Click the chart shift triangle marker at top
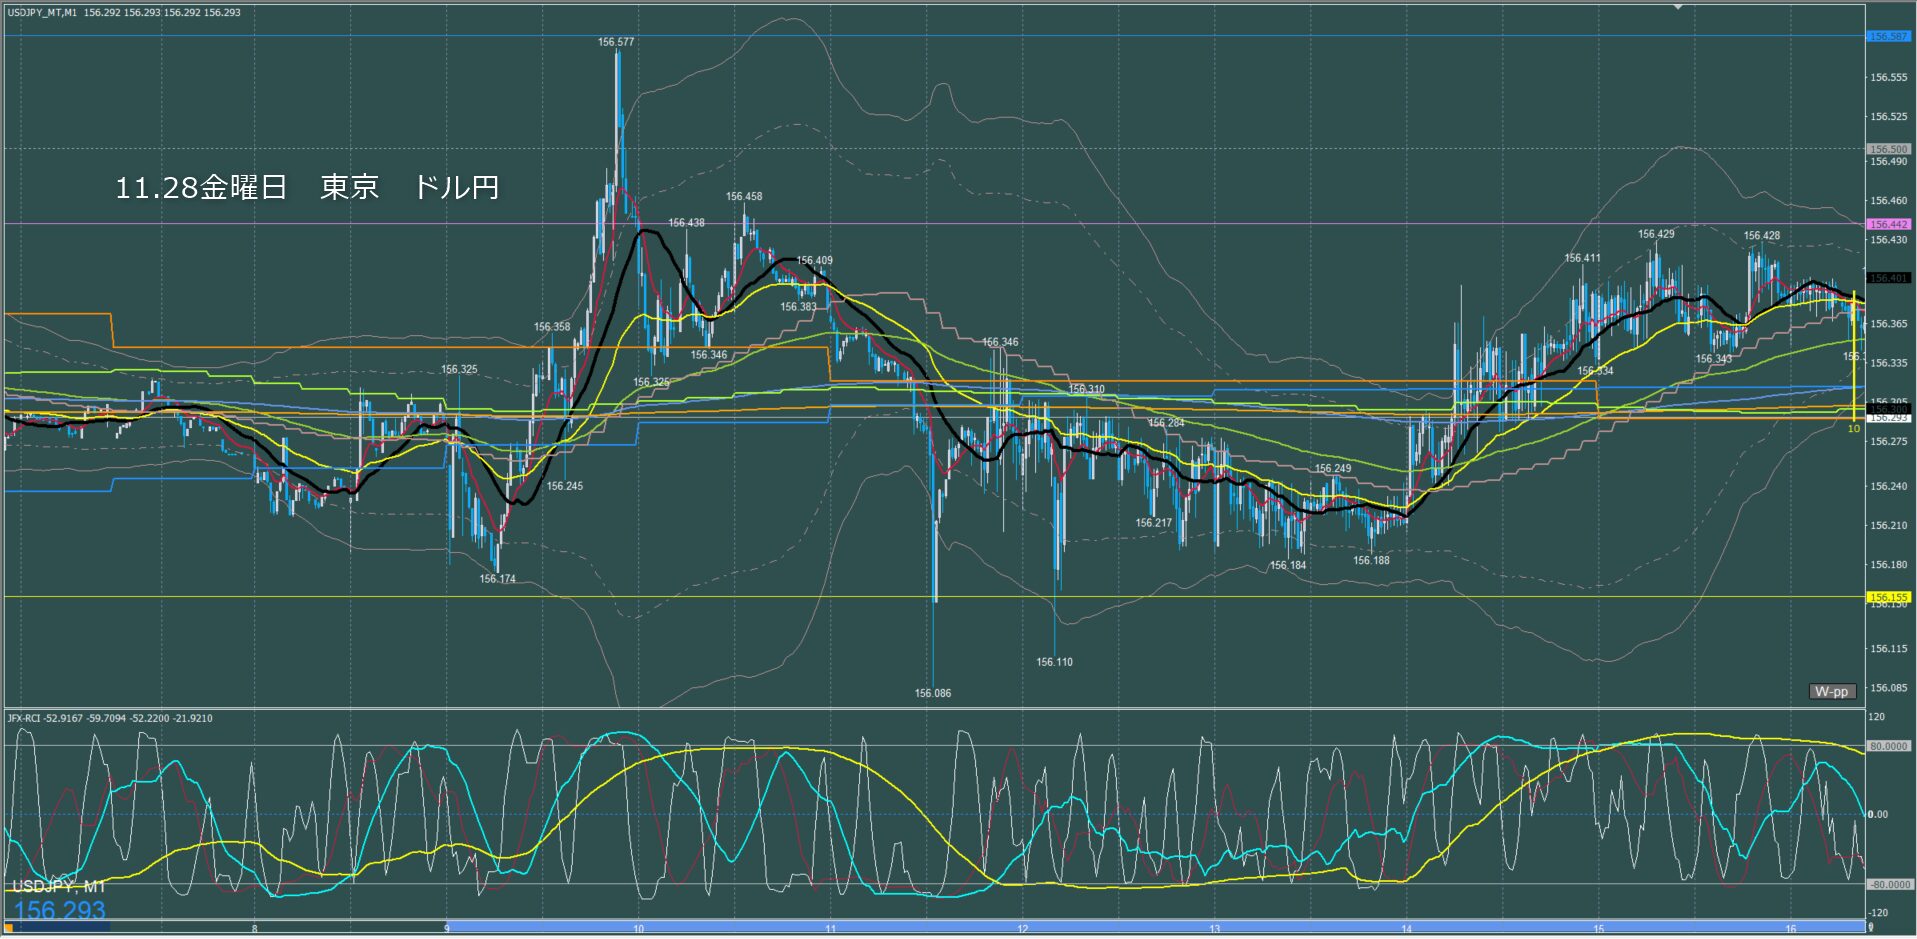1917x939 pixels. (1678, 7)
